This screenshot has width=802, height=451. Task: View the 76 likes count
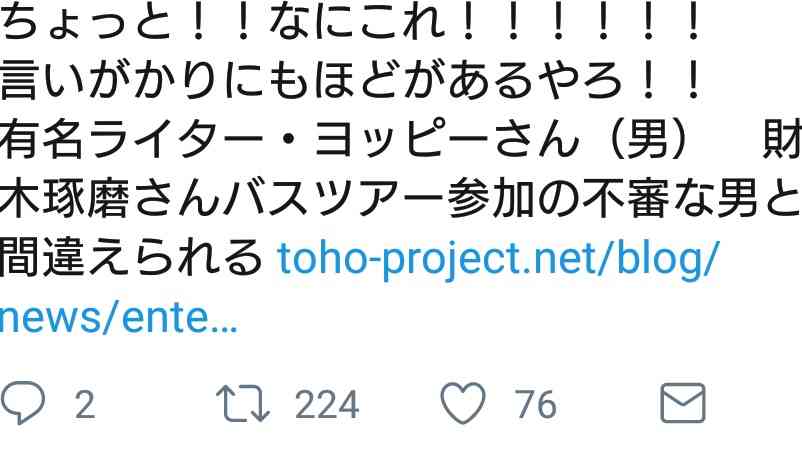click(x=536, y=404)
